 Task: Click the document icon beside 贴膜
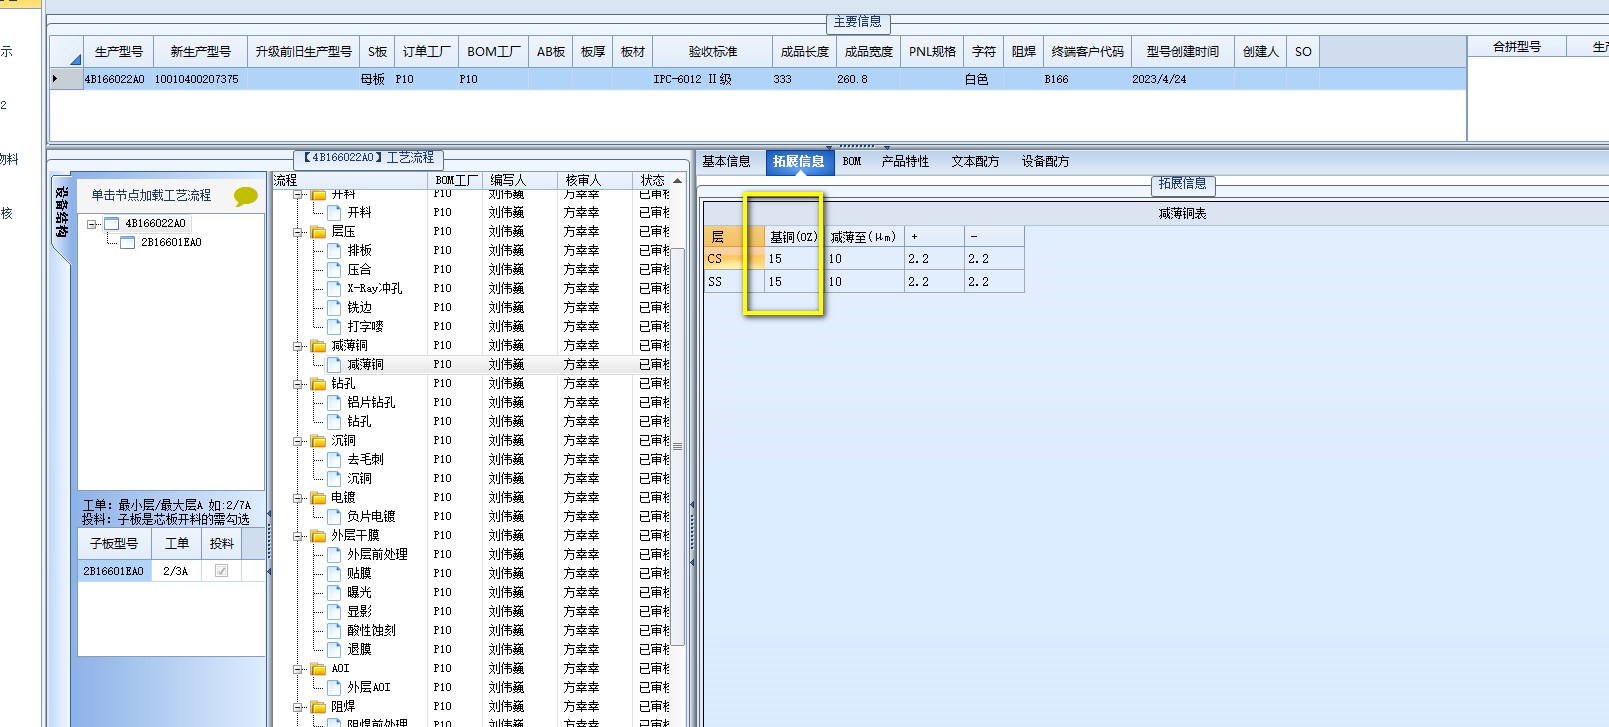[335, 573]
